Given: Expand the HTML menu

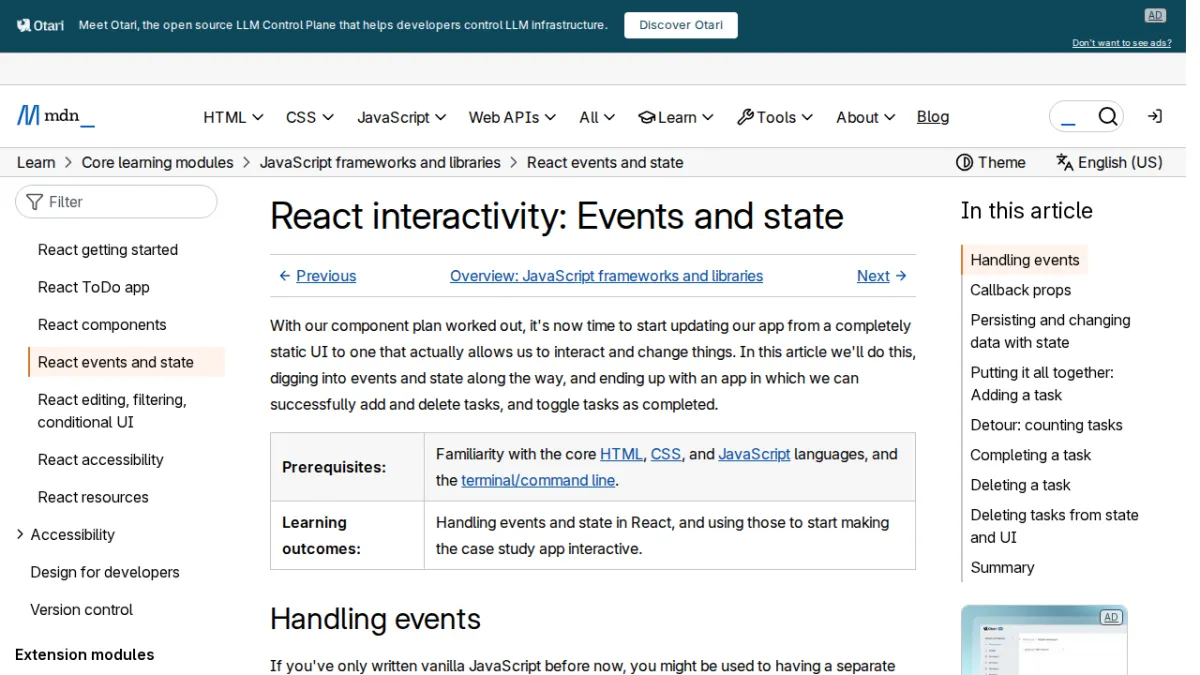Looking at the screenshot, I should (x=233, y=117).
